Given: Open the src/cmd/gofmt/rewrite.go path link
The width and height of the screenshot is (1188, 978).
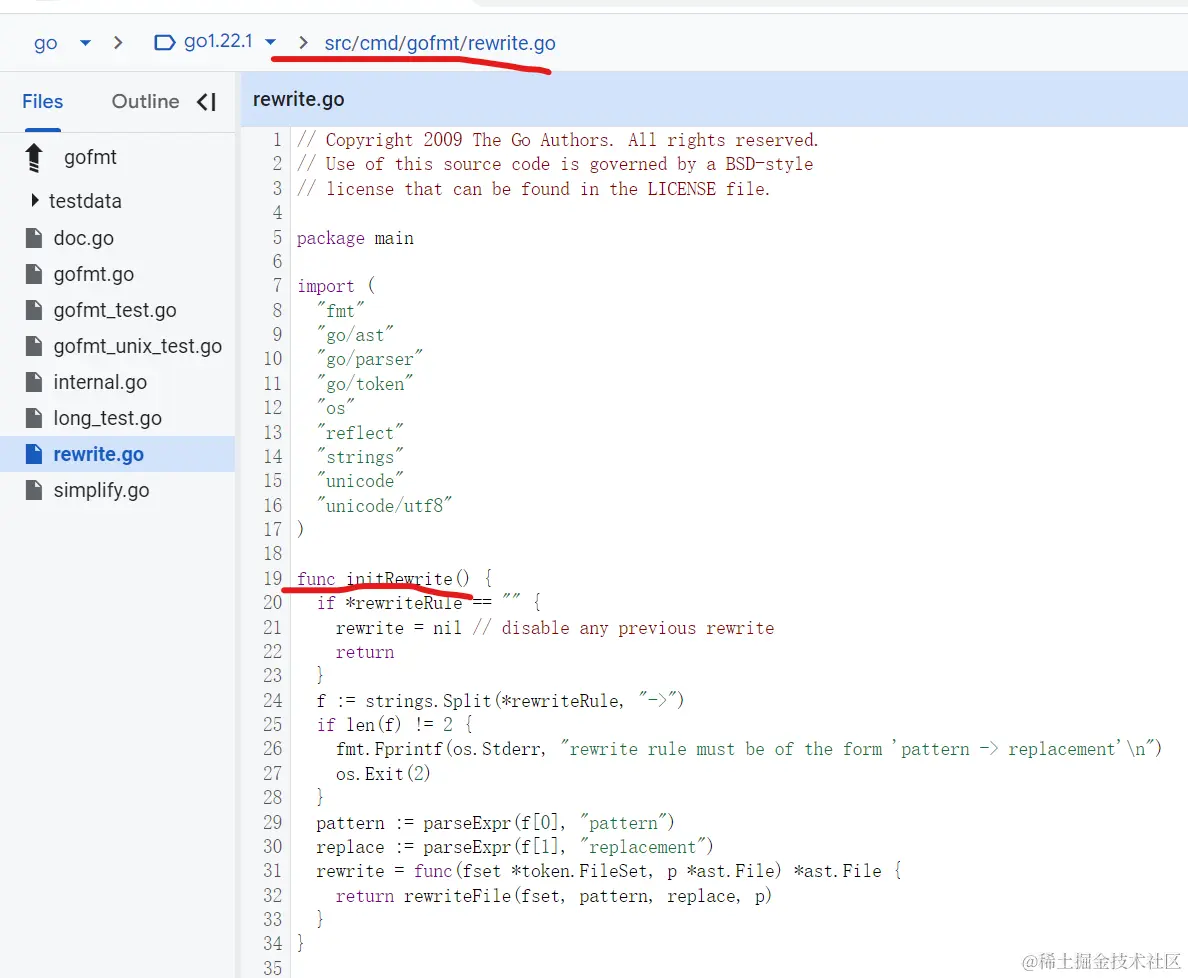Looking at the screenshot, I should tap(440, 43).
